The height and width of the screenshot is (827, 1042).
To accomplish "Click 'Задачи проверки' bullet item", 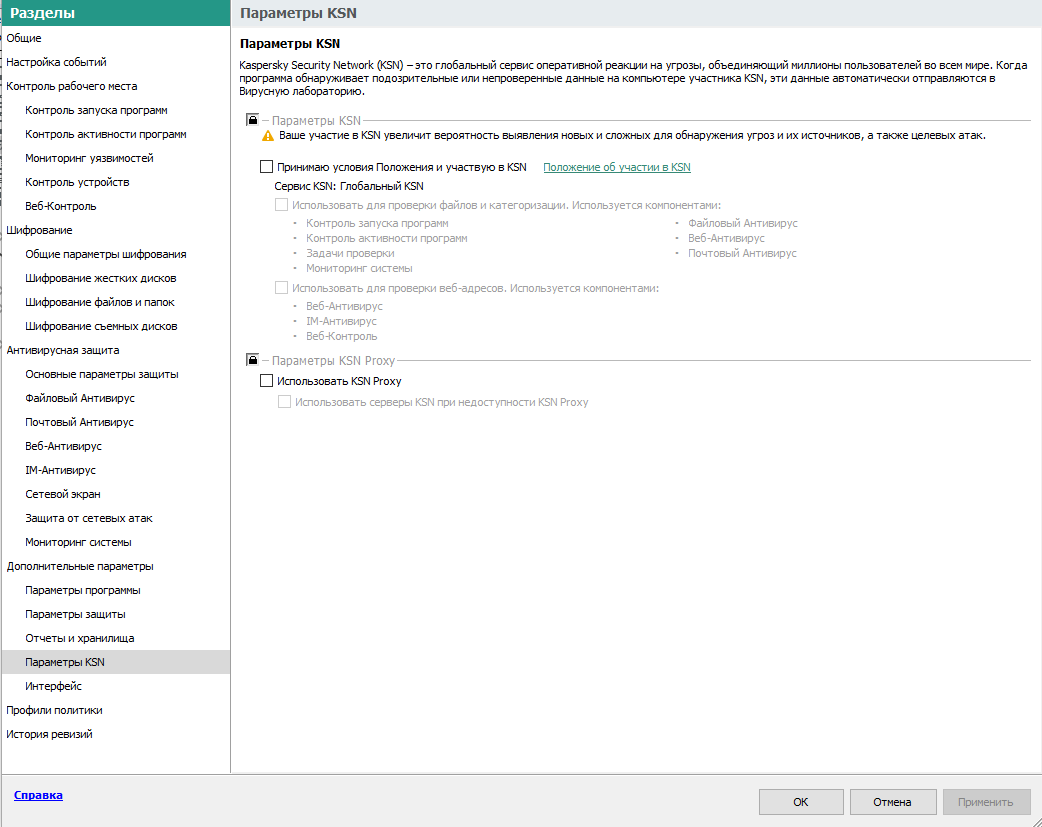I will click(350, 253).
